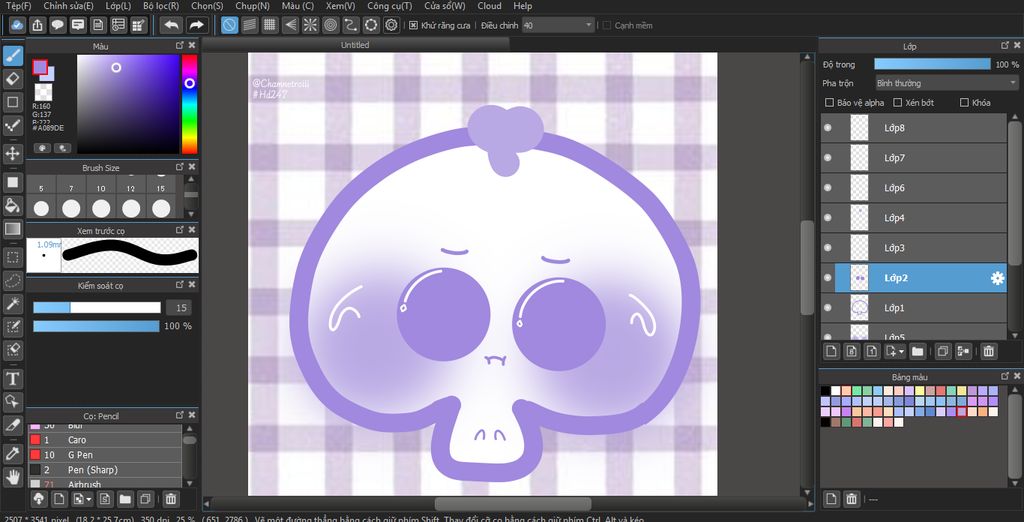Undock the Bảng màu palette panel
Viewport: 1024px width, 522px height.
click(1005, 376)
